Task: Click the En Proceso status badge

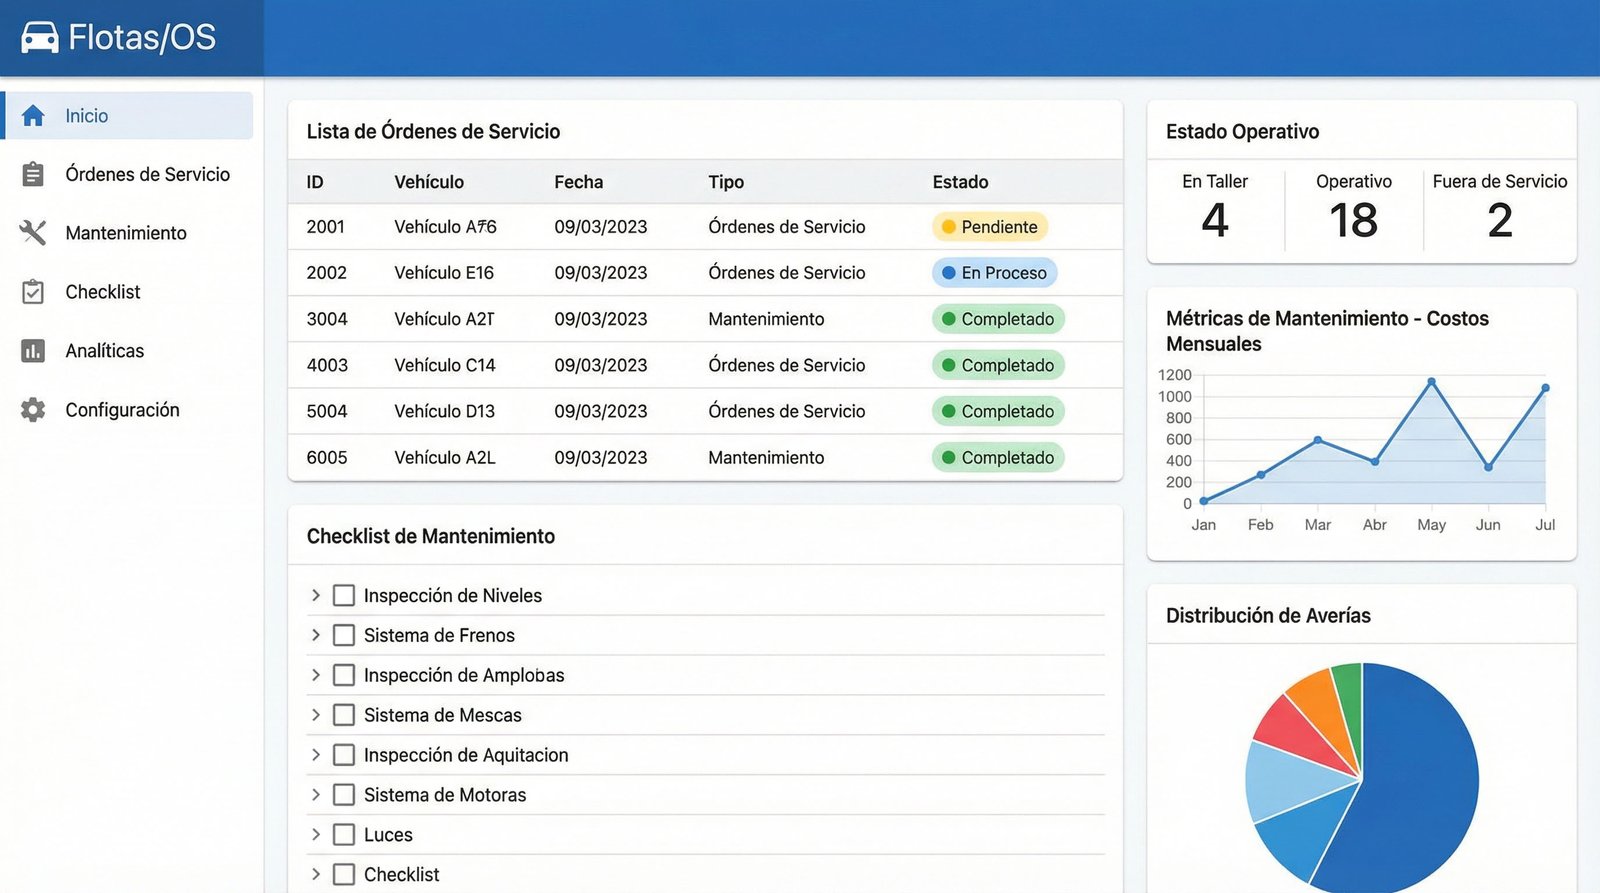Action: pyautogui.click(x=994, y=273)
